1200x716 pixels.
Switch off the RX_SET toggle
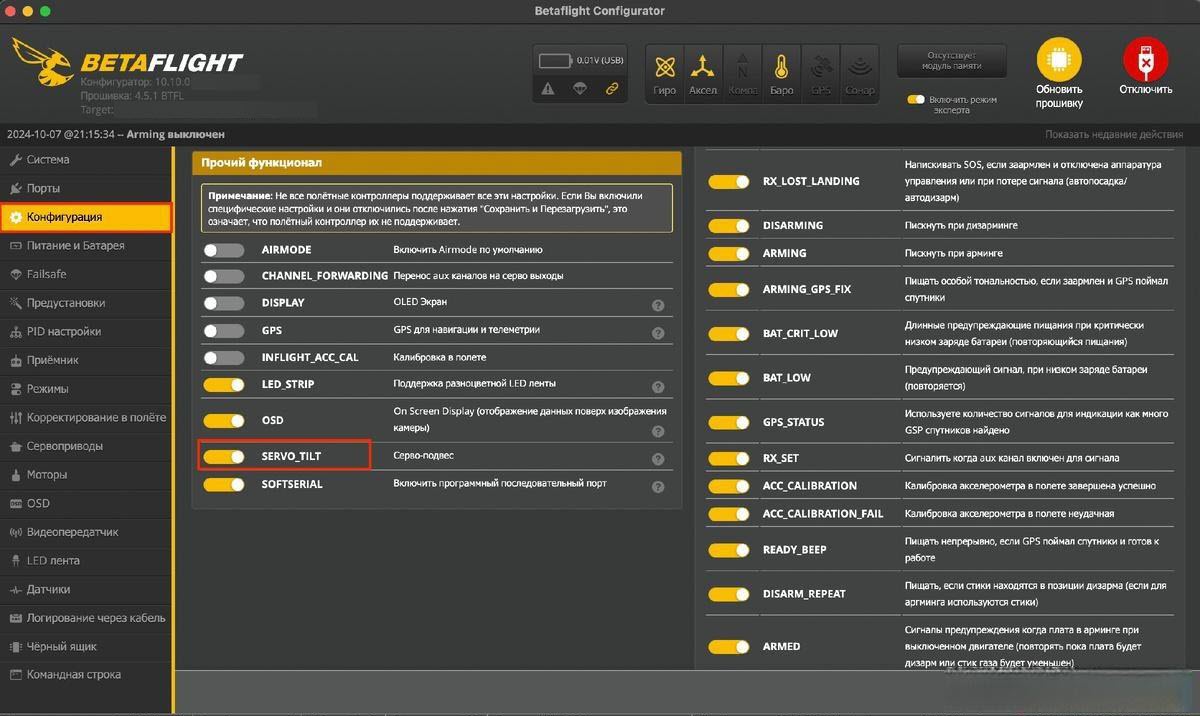(729, 458)
